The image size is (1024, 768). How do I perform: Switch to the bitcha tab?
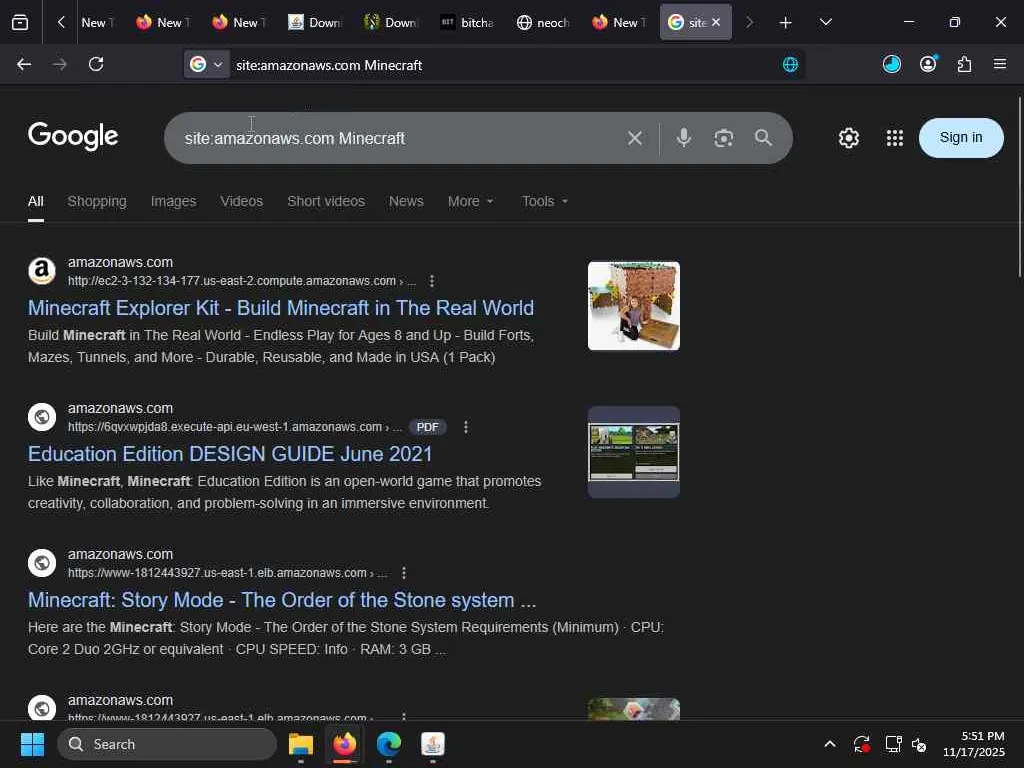point(468,22)
